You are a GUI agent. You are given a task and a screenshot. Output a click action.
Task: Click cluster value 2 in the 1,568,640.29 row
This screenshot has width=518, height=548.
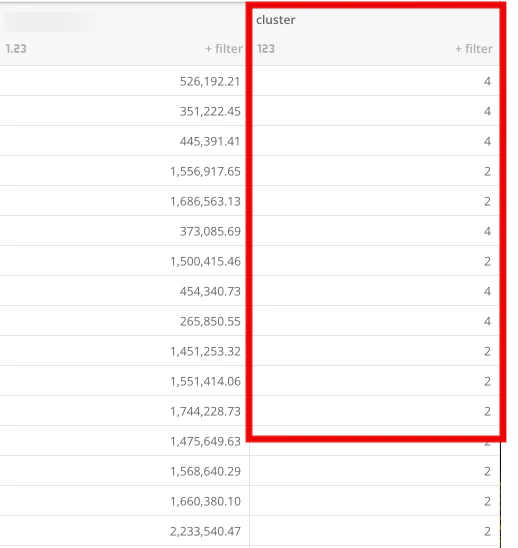point(487,471)
